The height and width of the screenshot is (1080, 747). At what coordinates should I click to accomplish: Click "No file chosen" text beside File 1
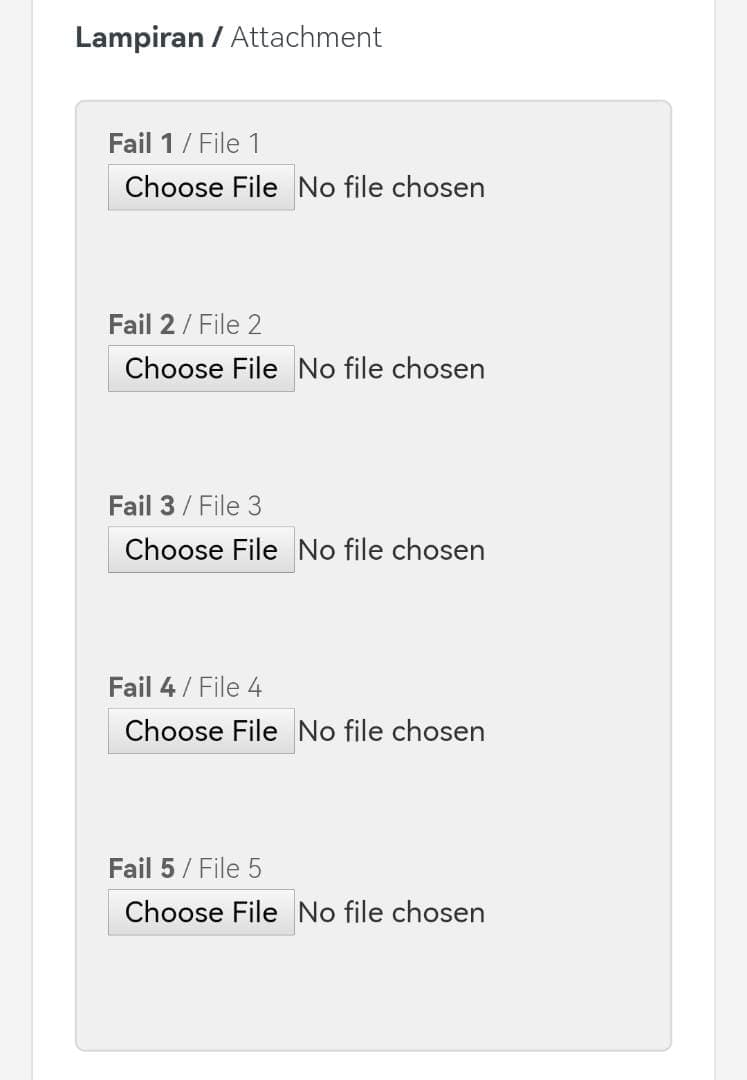(x=391, y=188)
